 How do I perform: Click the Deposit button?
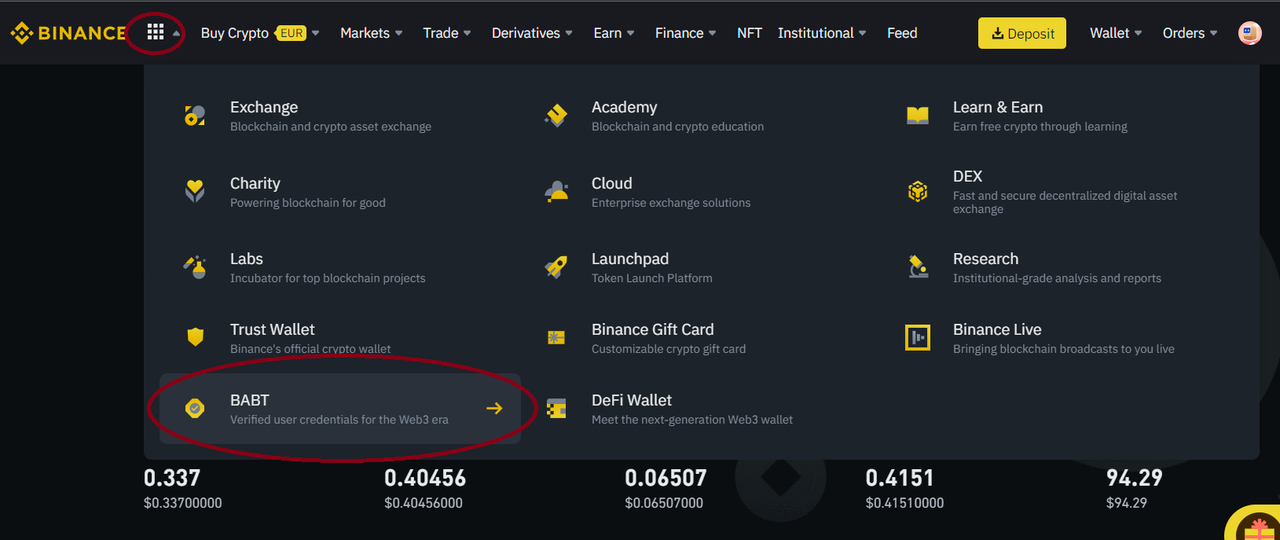(1022, 33)
